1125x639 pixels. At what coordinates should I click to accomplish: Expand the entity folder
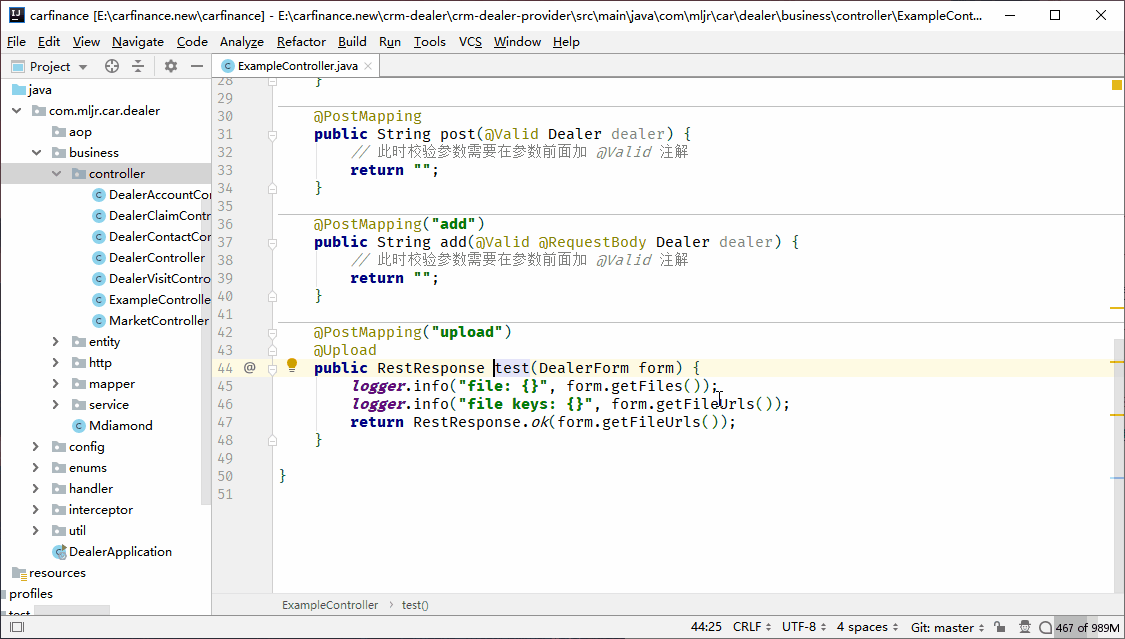(56, 342)
